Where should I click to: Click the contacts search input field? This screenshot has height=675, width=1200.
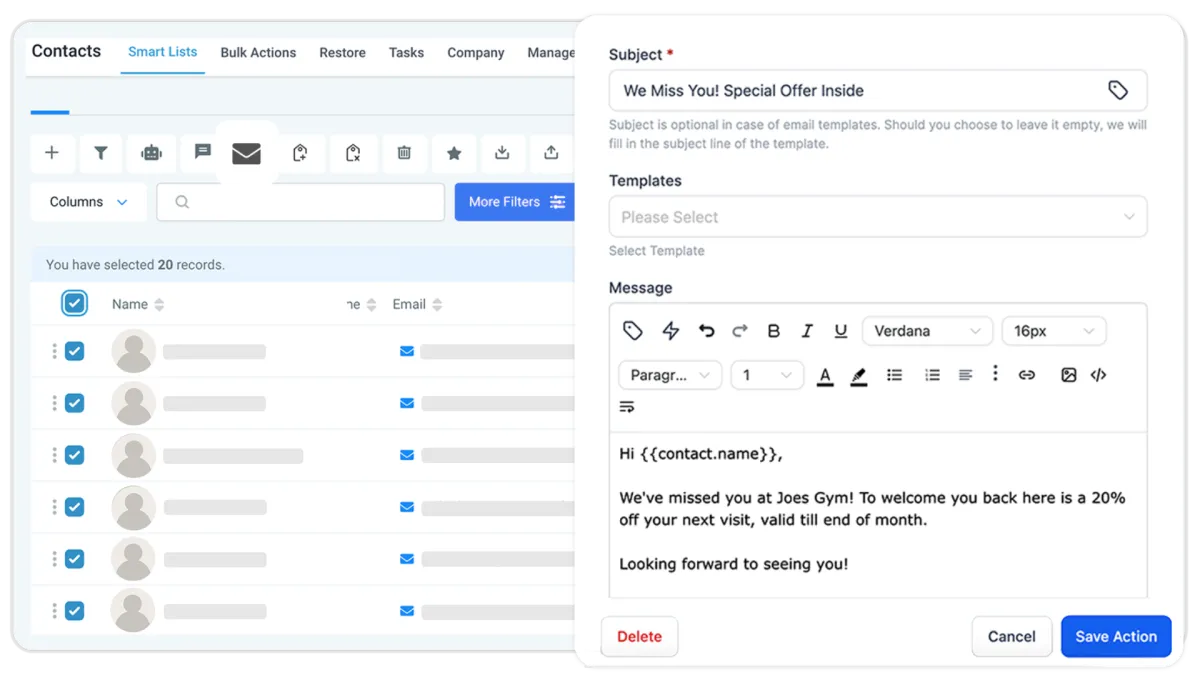pos(300,202)
